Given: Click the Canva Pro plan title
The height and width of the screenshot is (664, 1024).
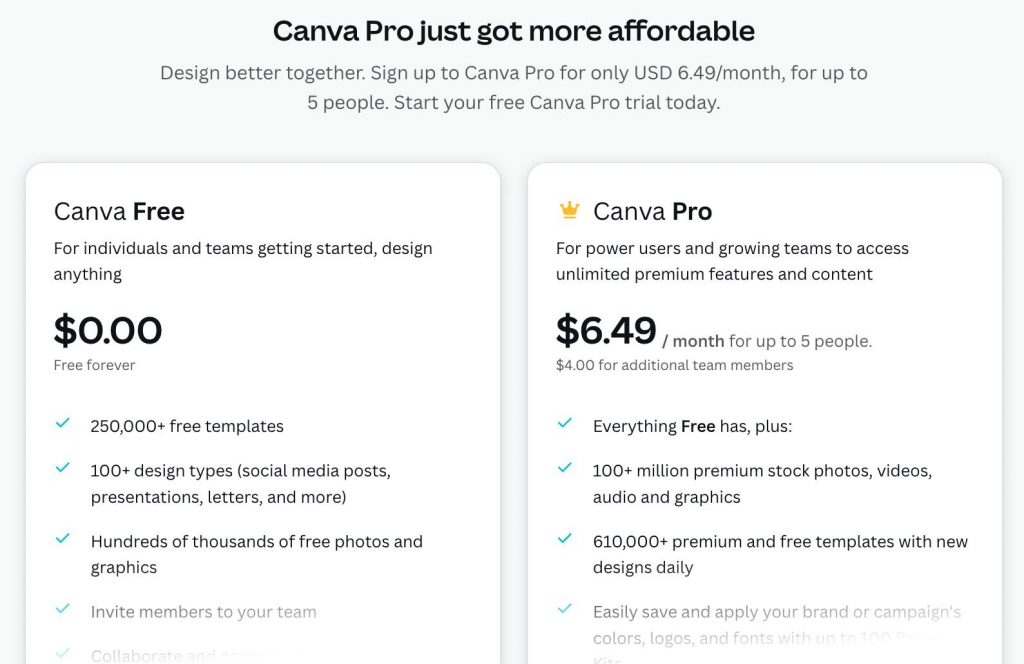Looking at the screenshot, I should tap(652, 211).
